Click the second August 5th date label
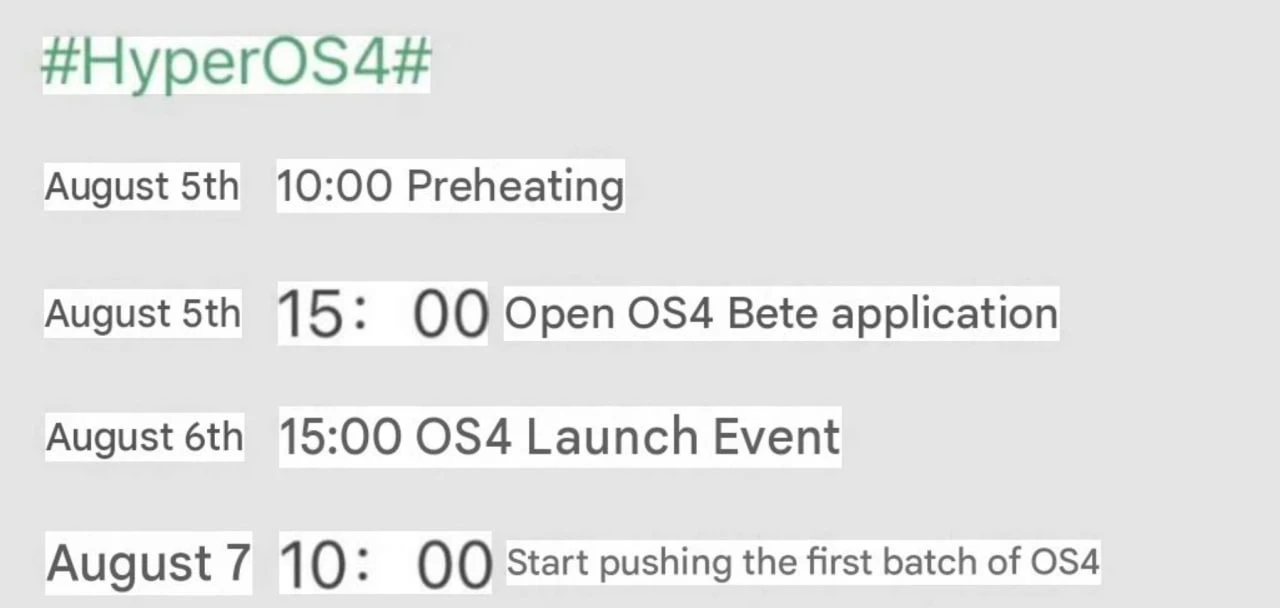 pos(143,314)
